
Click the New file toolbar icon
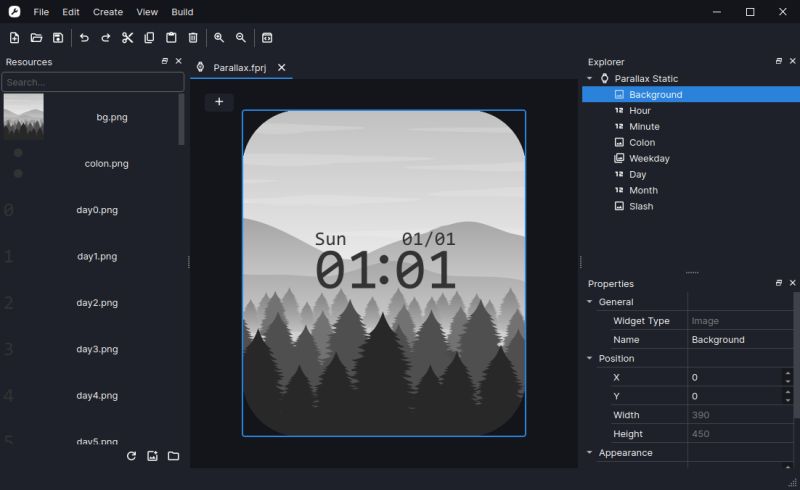[x=14, y=38]
